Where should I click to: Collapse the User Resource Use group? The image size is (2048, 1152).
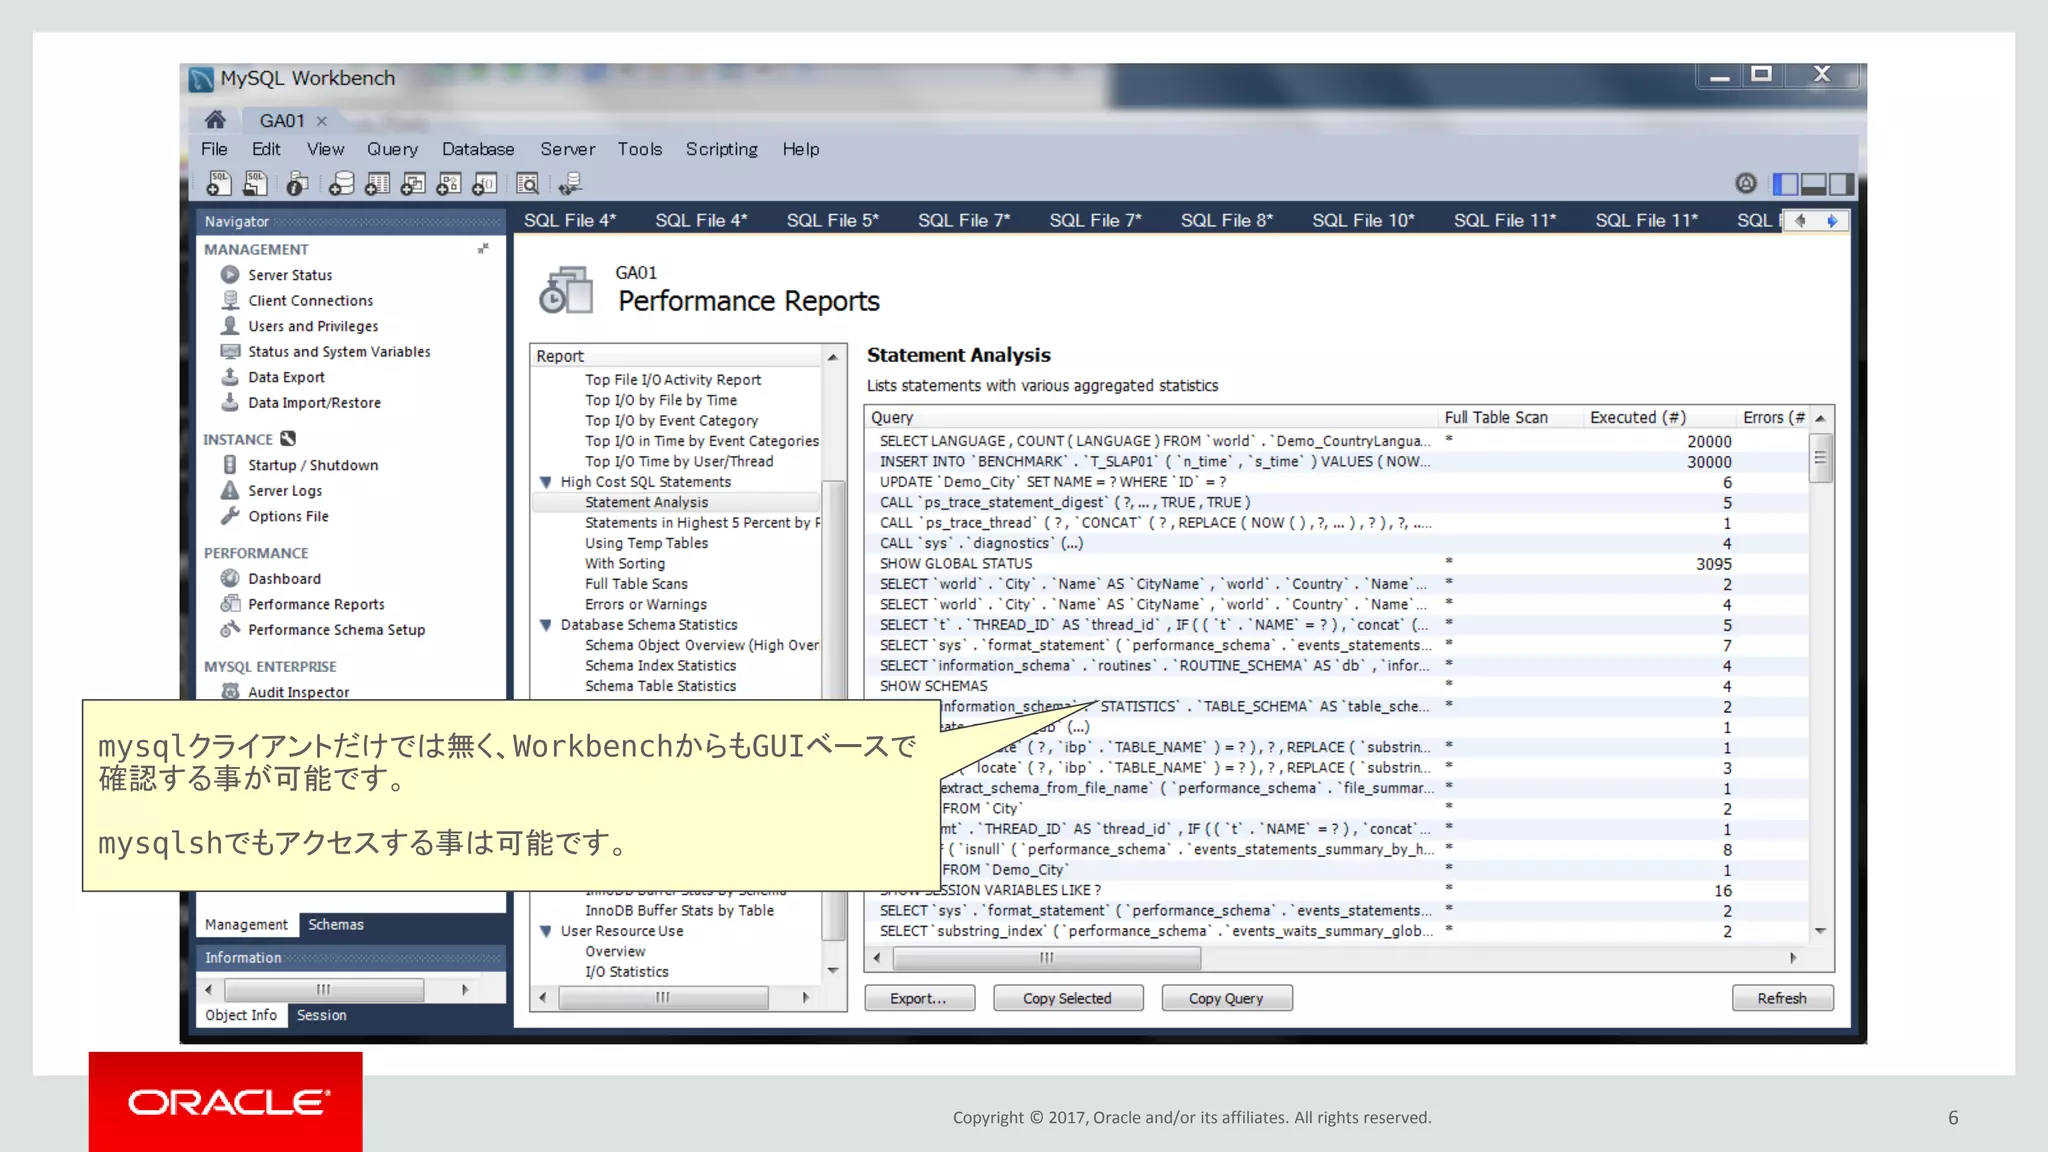(545, 931)
